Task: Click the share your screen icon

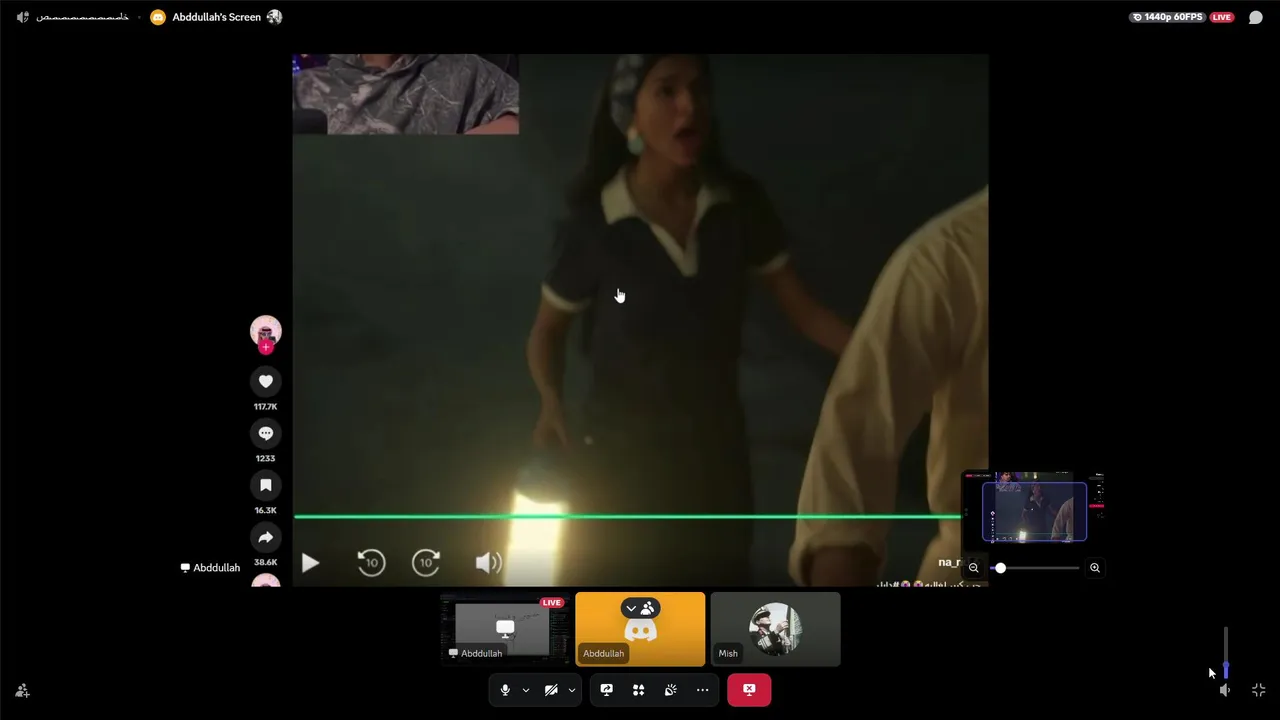Action: point(606,690)
